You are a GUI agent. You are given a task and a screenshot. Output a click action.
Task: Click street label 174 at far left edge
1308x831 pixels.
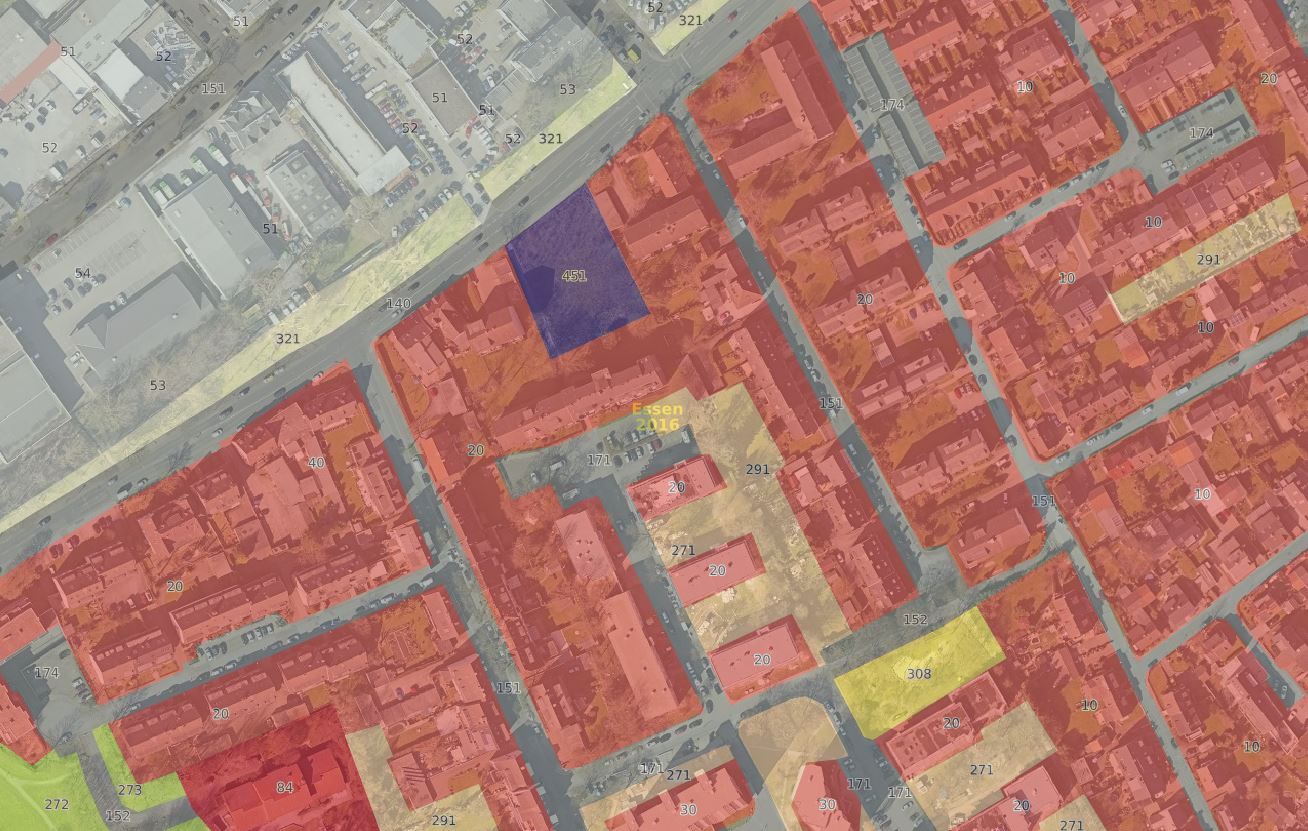(x=46, y=673)
